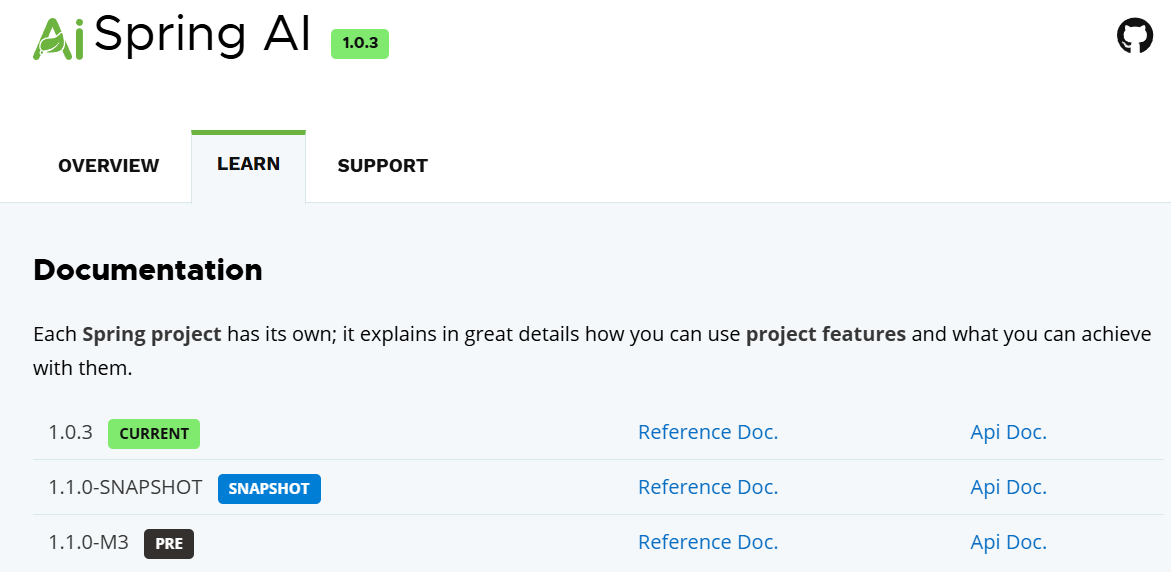Viewport: 1171px width, 572px height.
Task: Click the green 1.0.3 version badge in header
Action: pyautogui.click(x=360, y=43)
